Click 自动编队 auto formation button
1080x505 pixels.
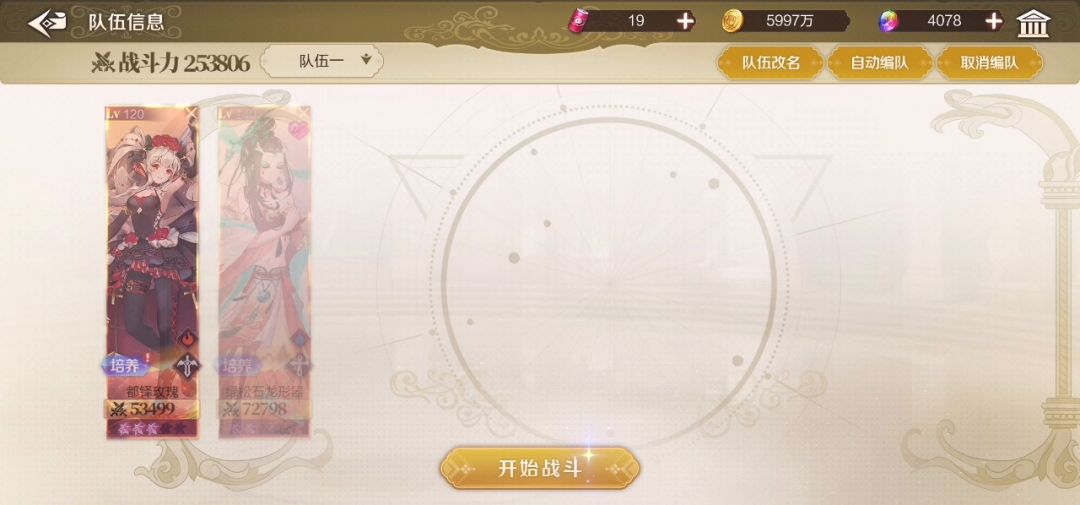point(880,63)
